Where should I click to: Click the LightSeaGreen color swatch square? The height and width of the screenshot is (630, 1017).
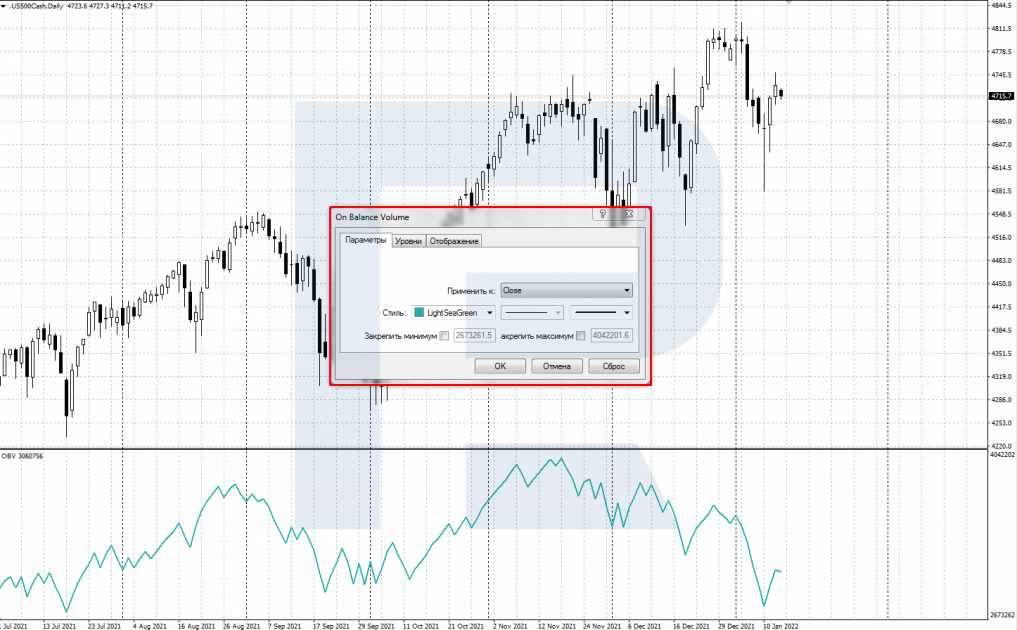tap(418, 313)
